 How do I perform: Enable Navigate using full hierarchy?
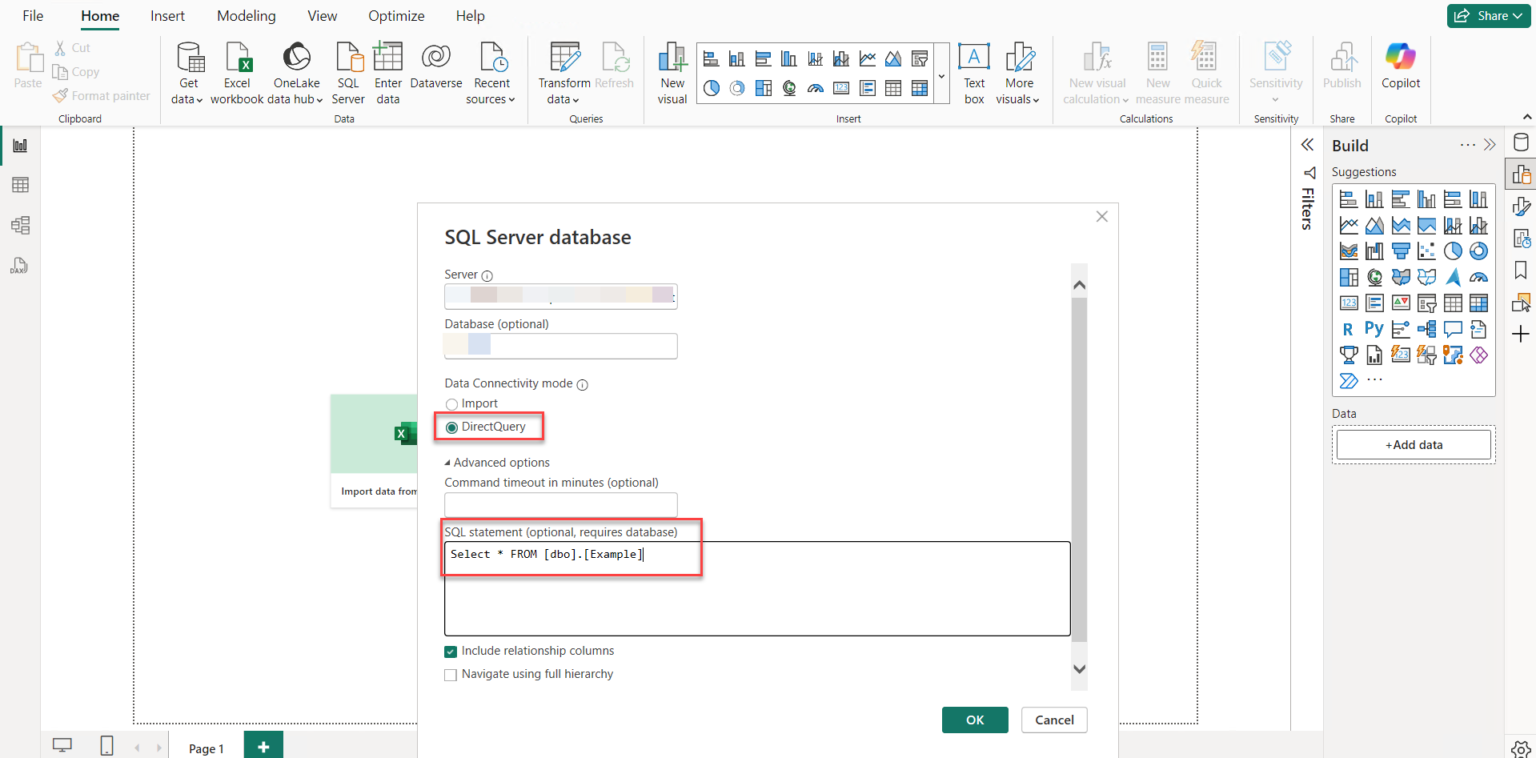pyautogui.click(x=450, y=674)
